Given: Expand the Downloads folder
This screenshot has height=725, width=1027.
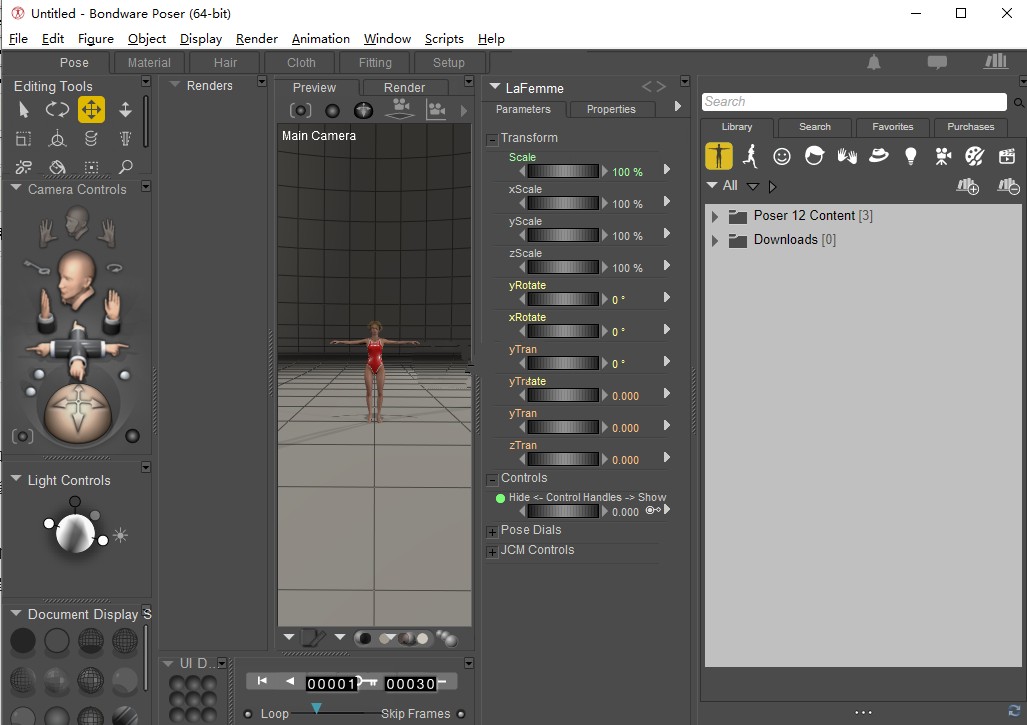Looking at the screenshot, I should 715,240.
